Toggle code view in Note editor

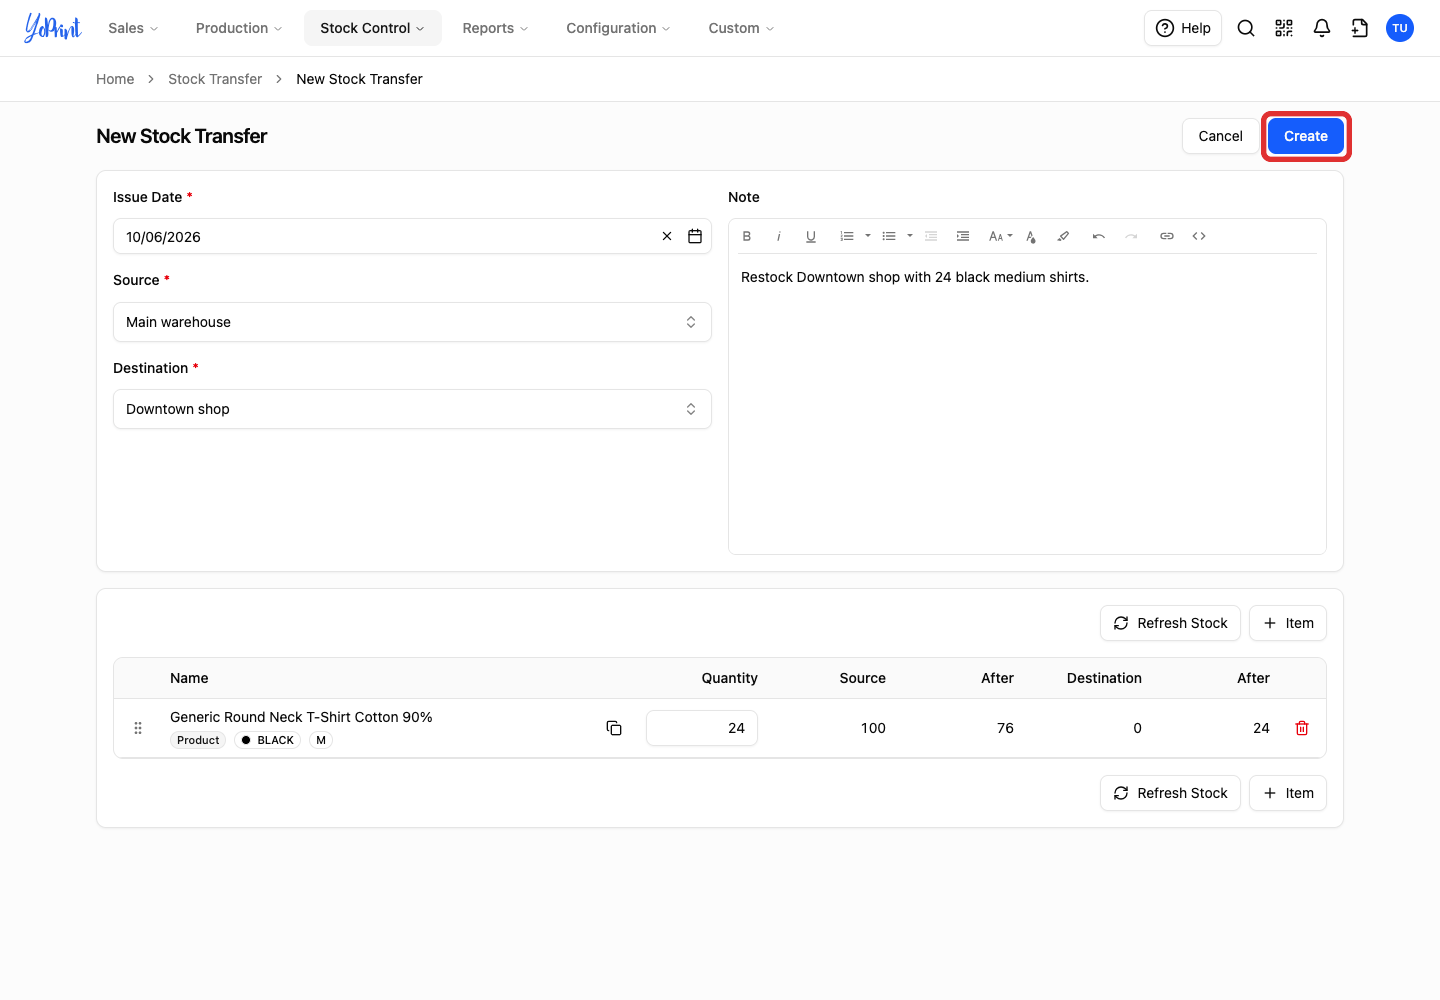[1199, 236]
